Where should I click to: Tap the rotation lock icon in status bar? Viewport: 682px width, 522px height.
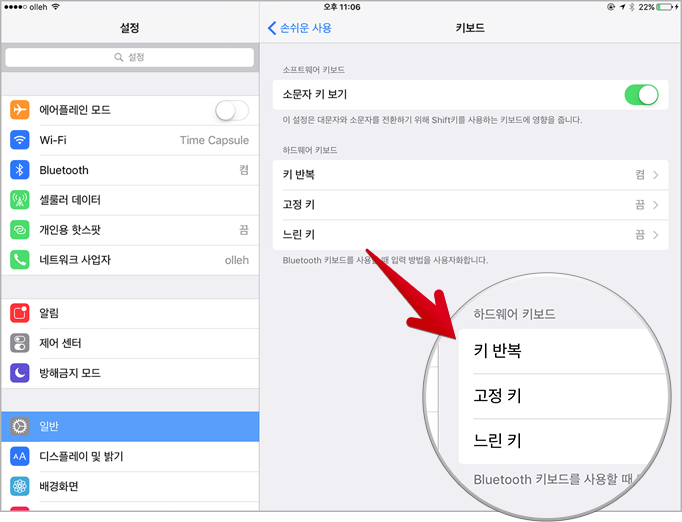[x=611, y=7]
